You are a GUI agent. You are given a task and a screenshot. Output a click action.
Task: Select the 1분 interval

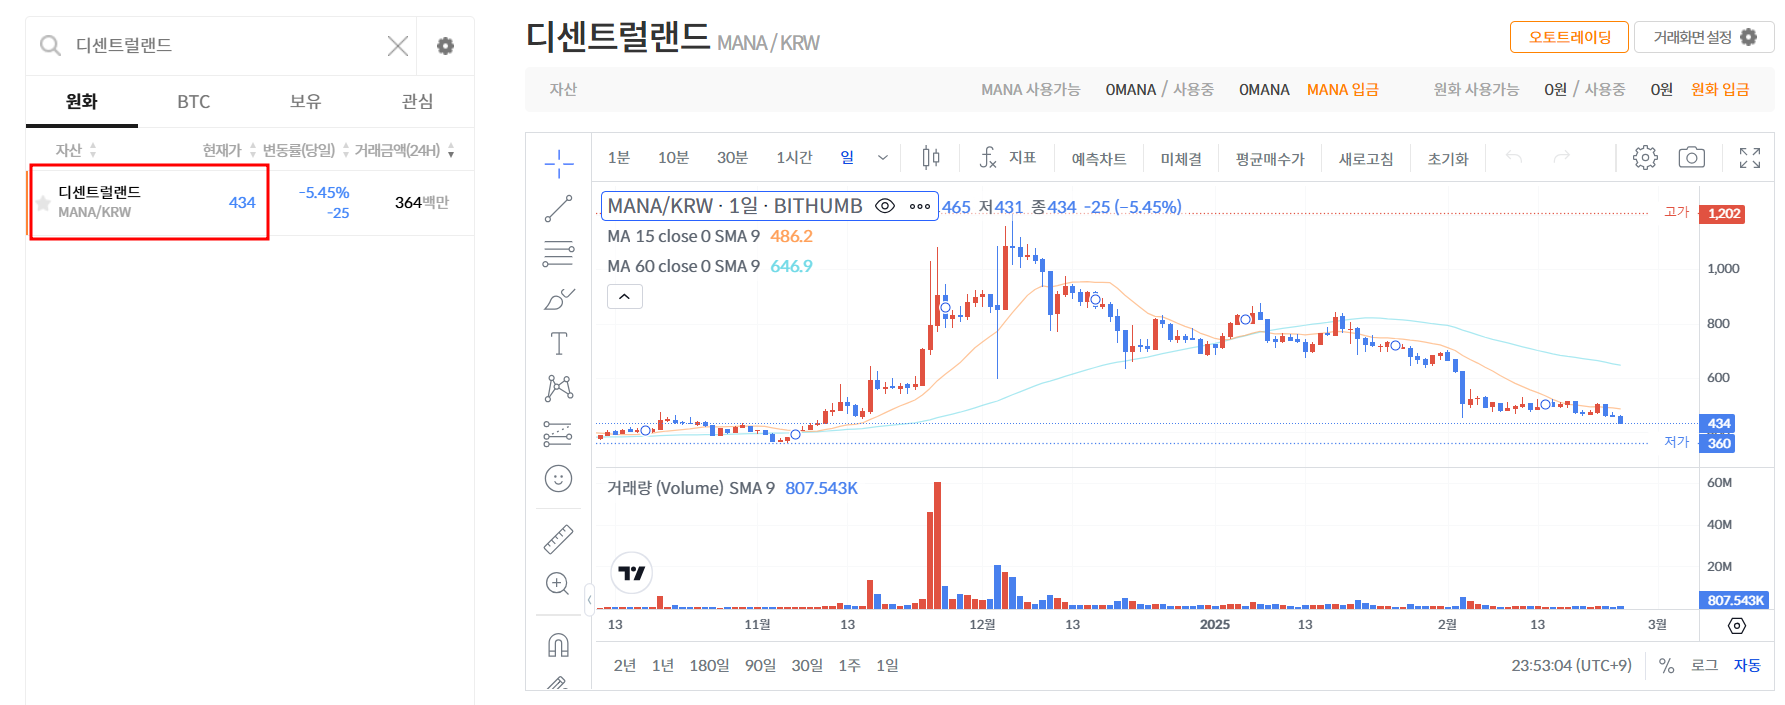[x=619, y=158]
